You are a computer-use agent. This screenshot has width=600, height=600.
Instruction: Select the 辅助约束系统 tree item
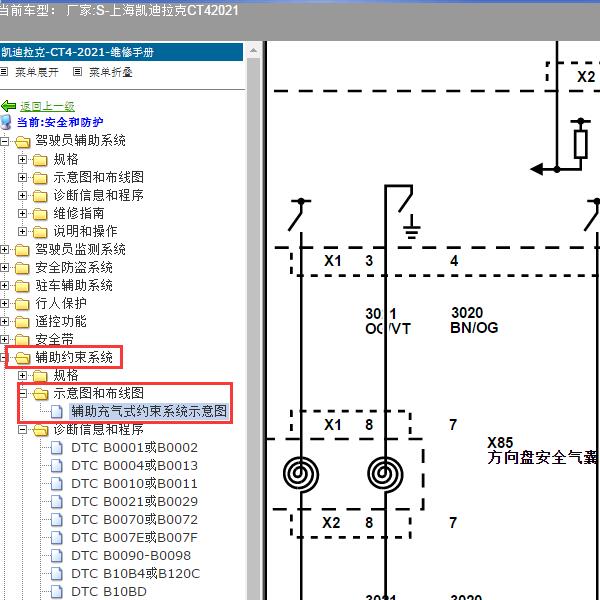(74, 357)
